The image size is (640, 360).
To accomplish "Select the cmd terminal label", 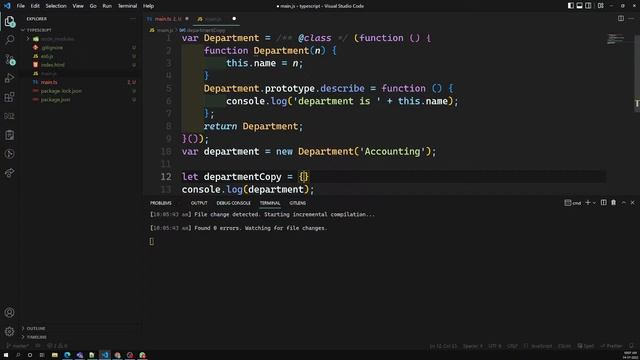I will (x=573, y=203).
